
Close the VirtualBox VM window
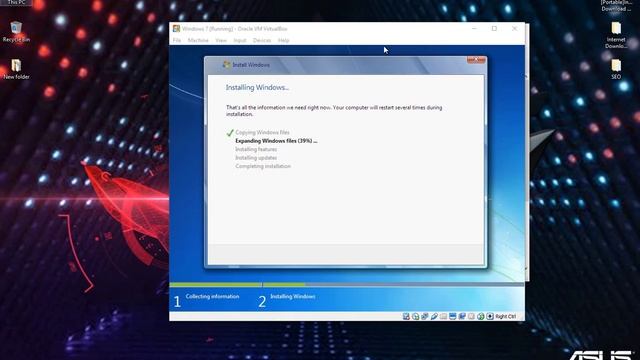click(514, 29)
